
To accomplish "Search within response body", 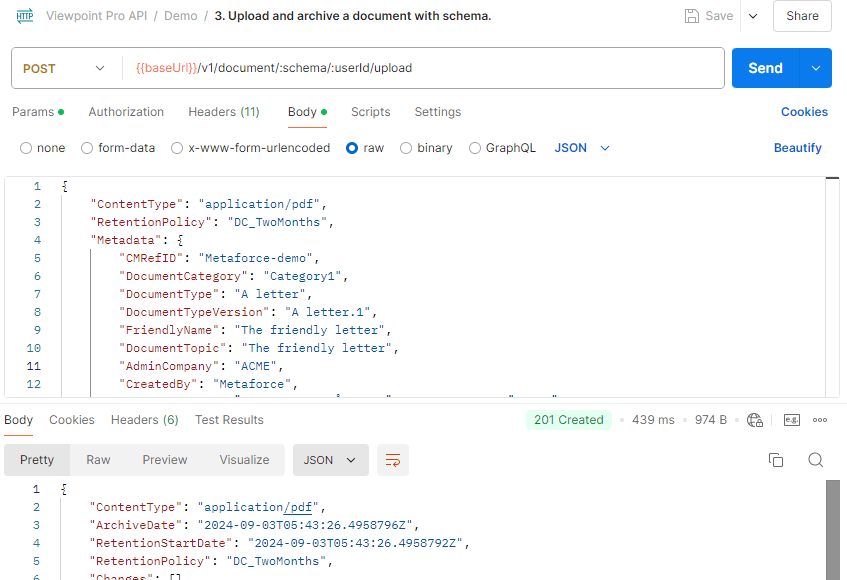I will pos(815,460).
